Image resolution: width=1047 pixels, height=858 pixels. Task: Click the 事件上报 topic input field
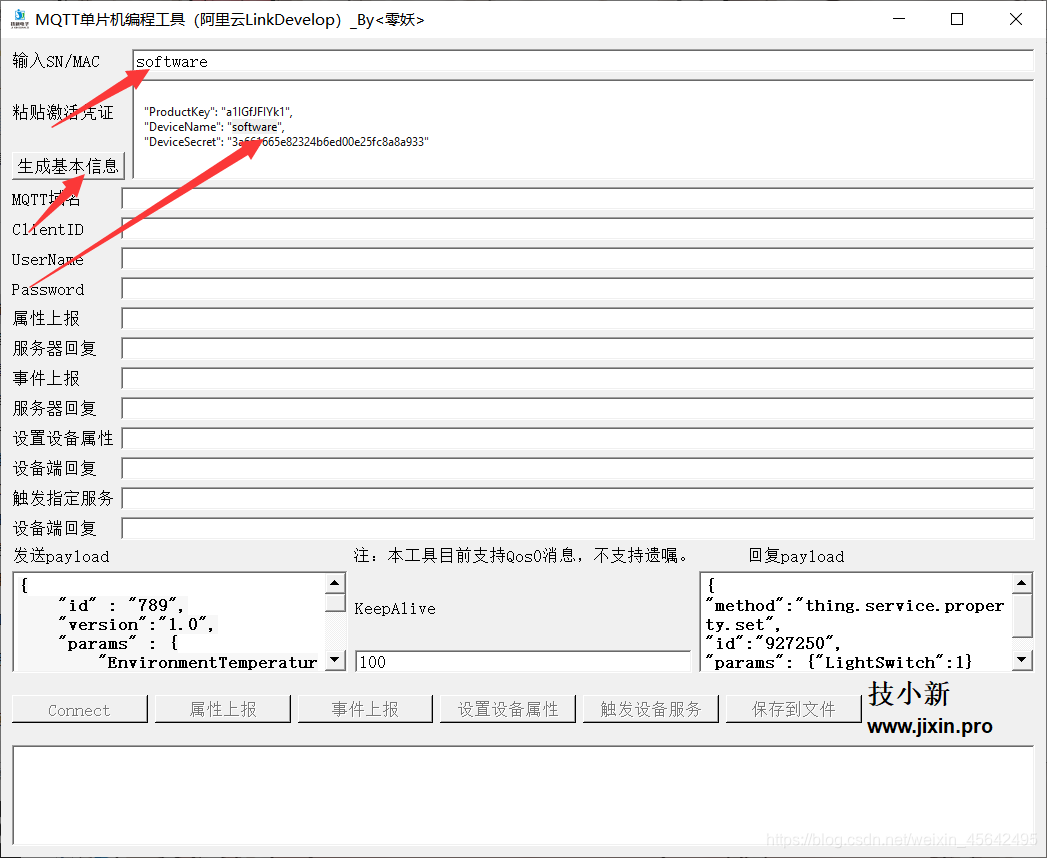pos(578,379)
